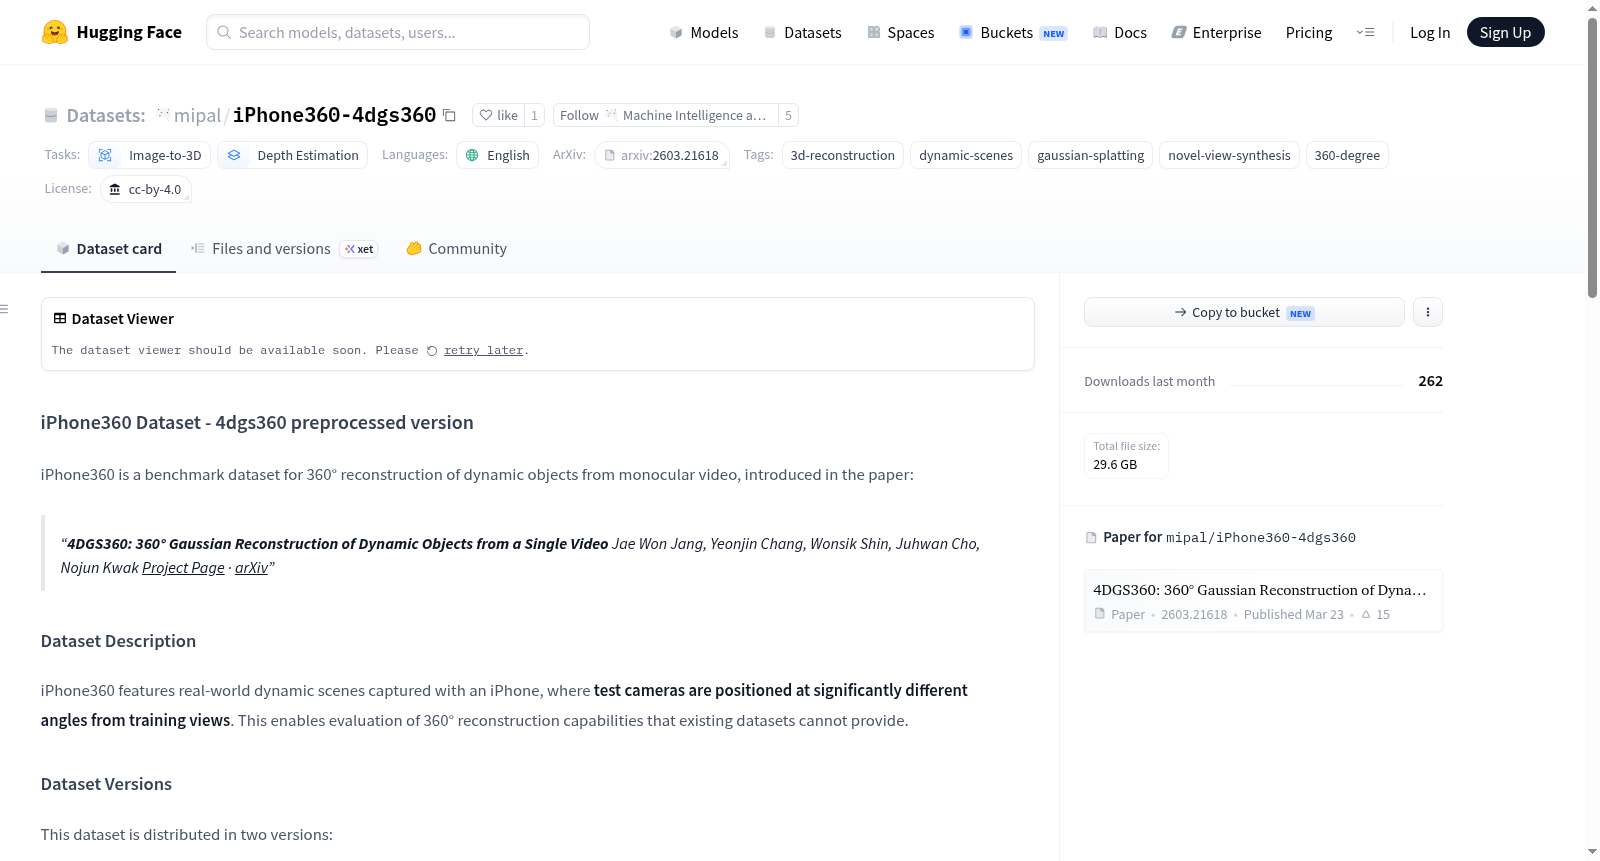Open the arxiv:2603.21618 tag
1600x861 pixels.
[662, 155]
